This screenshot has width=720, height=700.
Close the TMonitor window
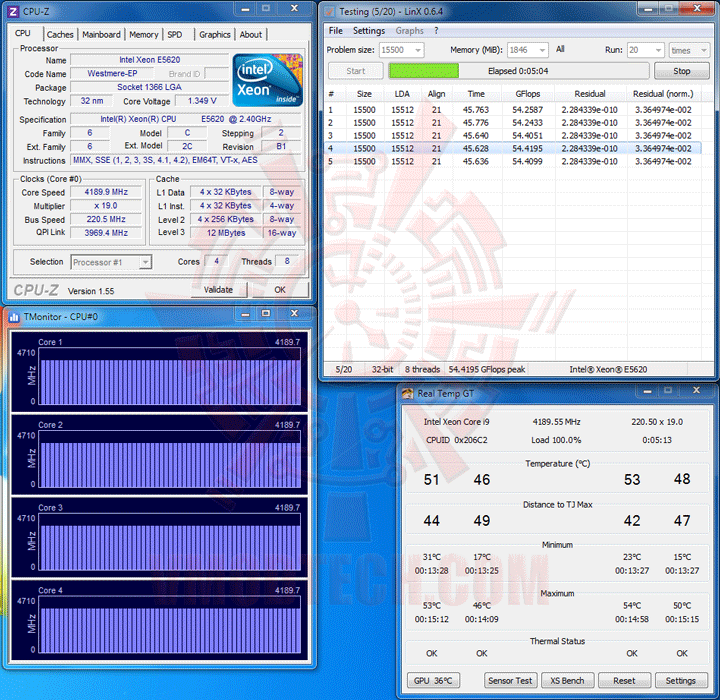294,313
